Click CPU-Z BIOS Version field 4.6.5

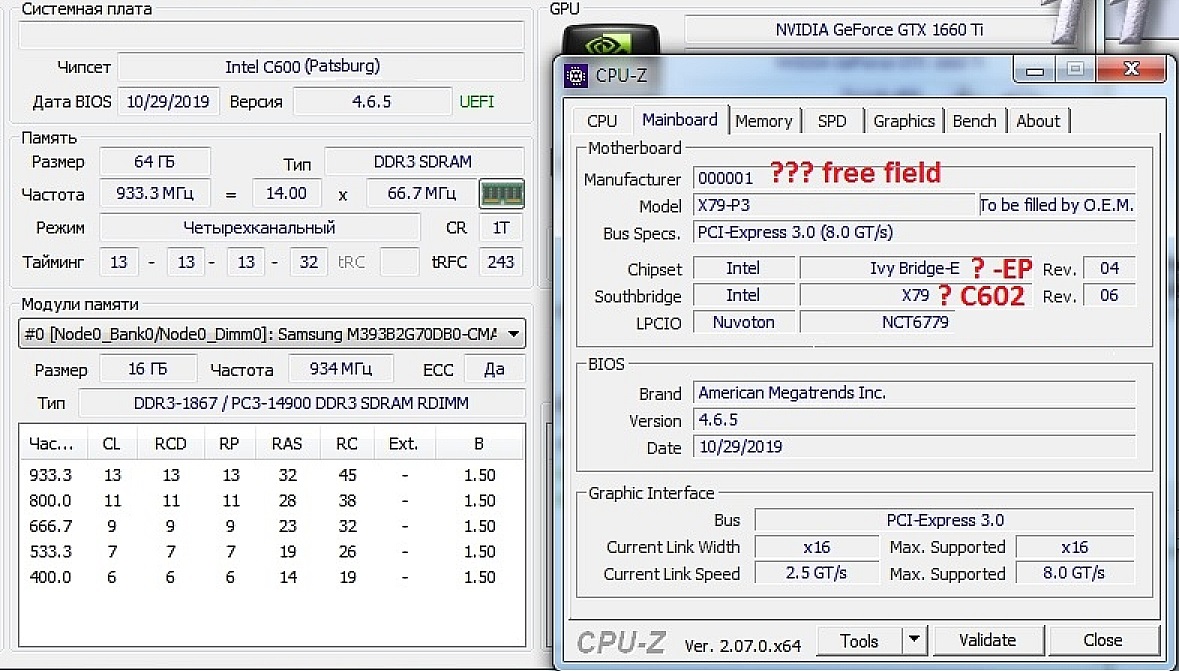pyautogui.click(x=914, y=420)
